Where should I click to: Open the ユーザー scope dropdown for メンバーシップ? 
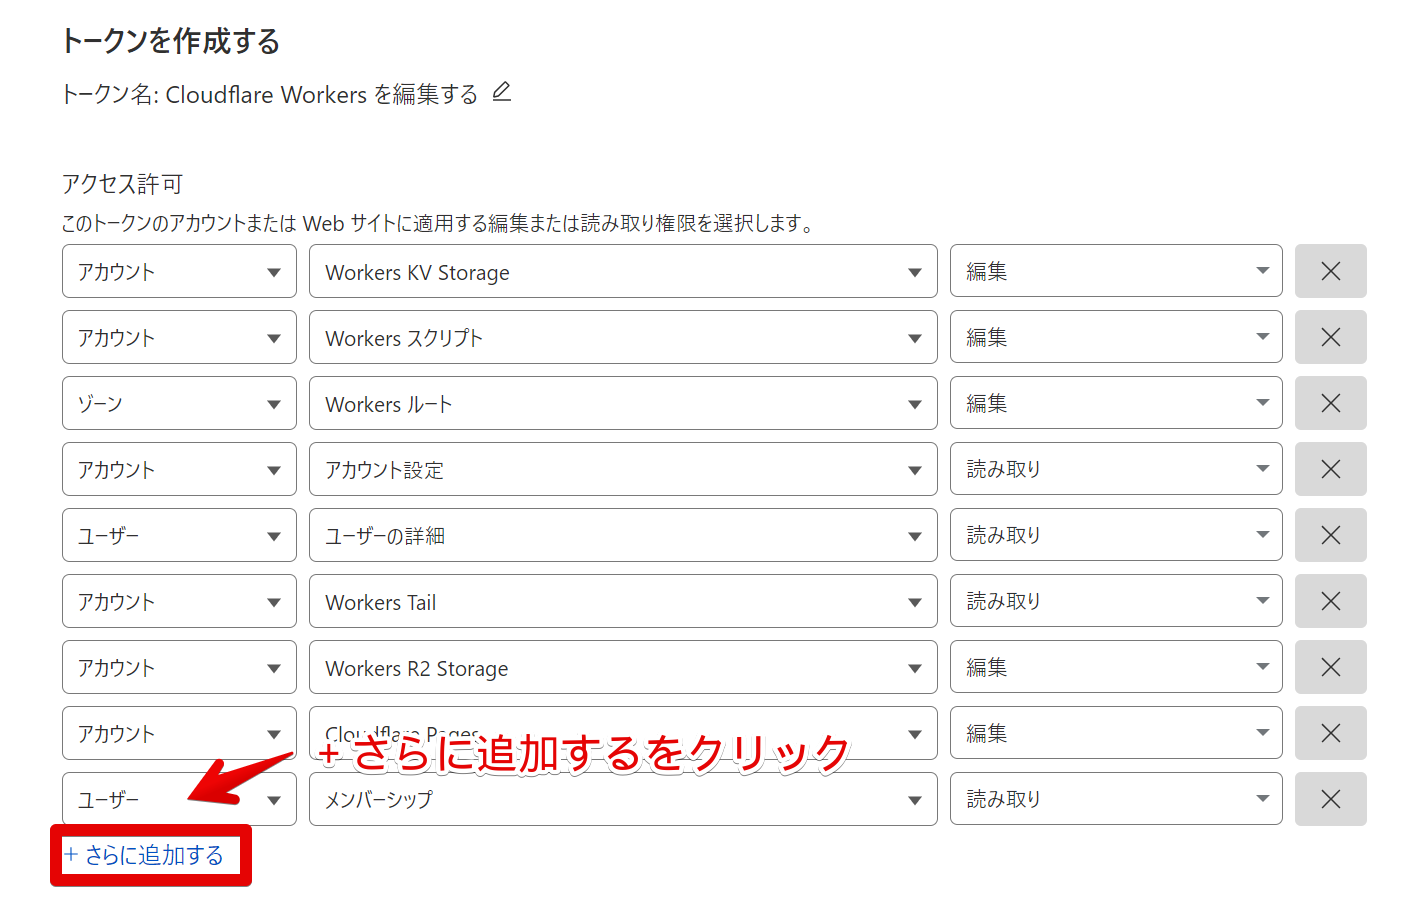179,799
